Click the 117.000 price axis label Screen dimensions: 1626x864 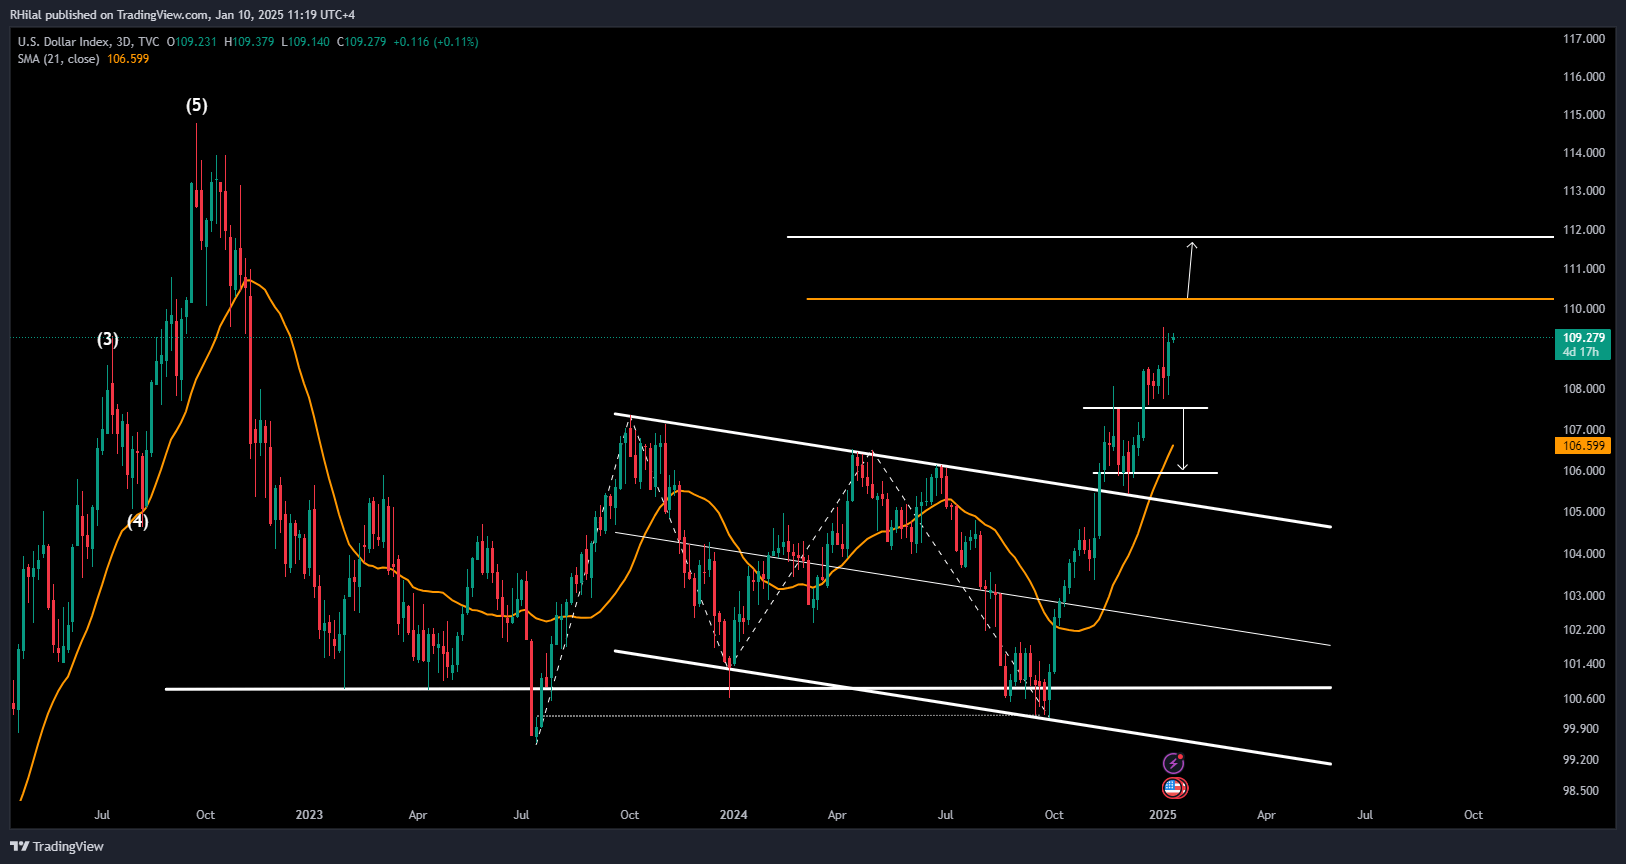(x=1584, y=39)
